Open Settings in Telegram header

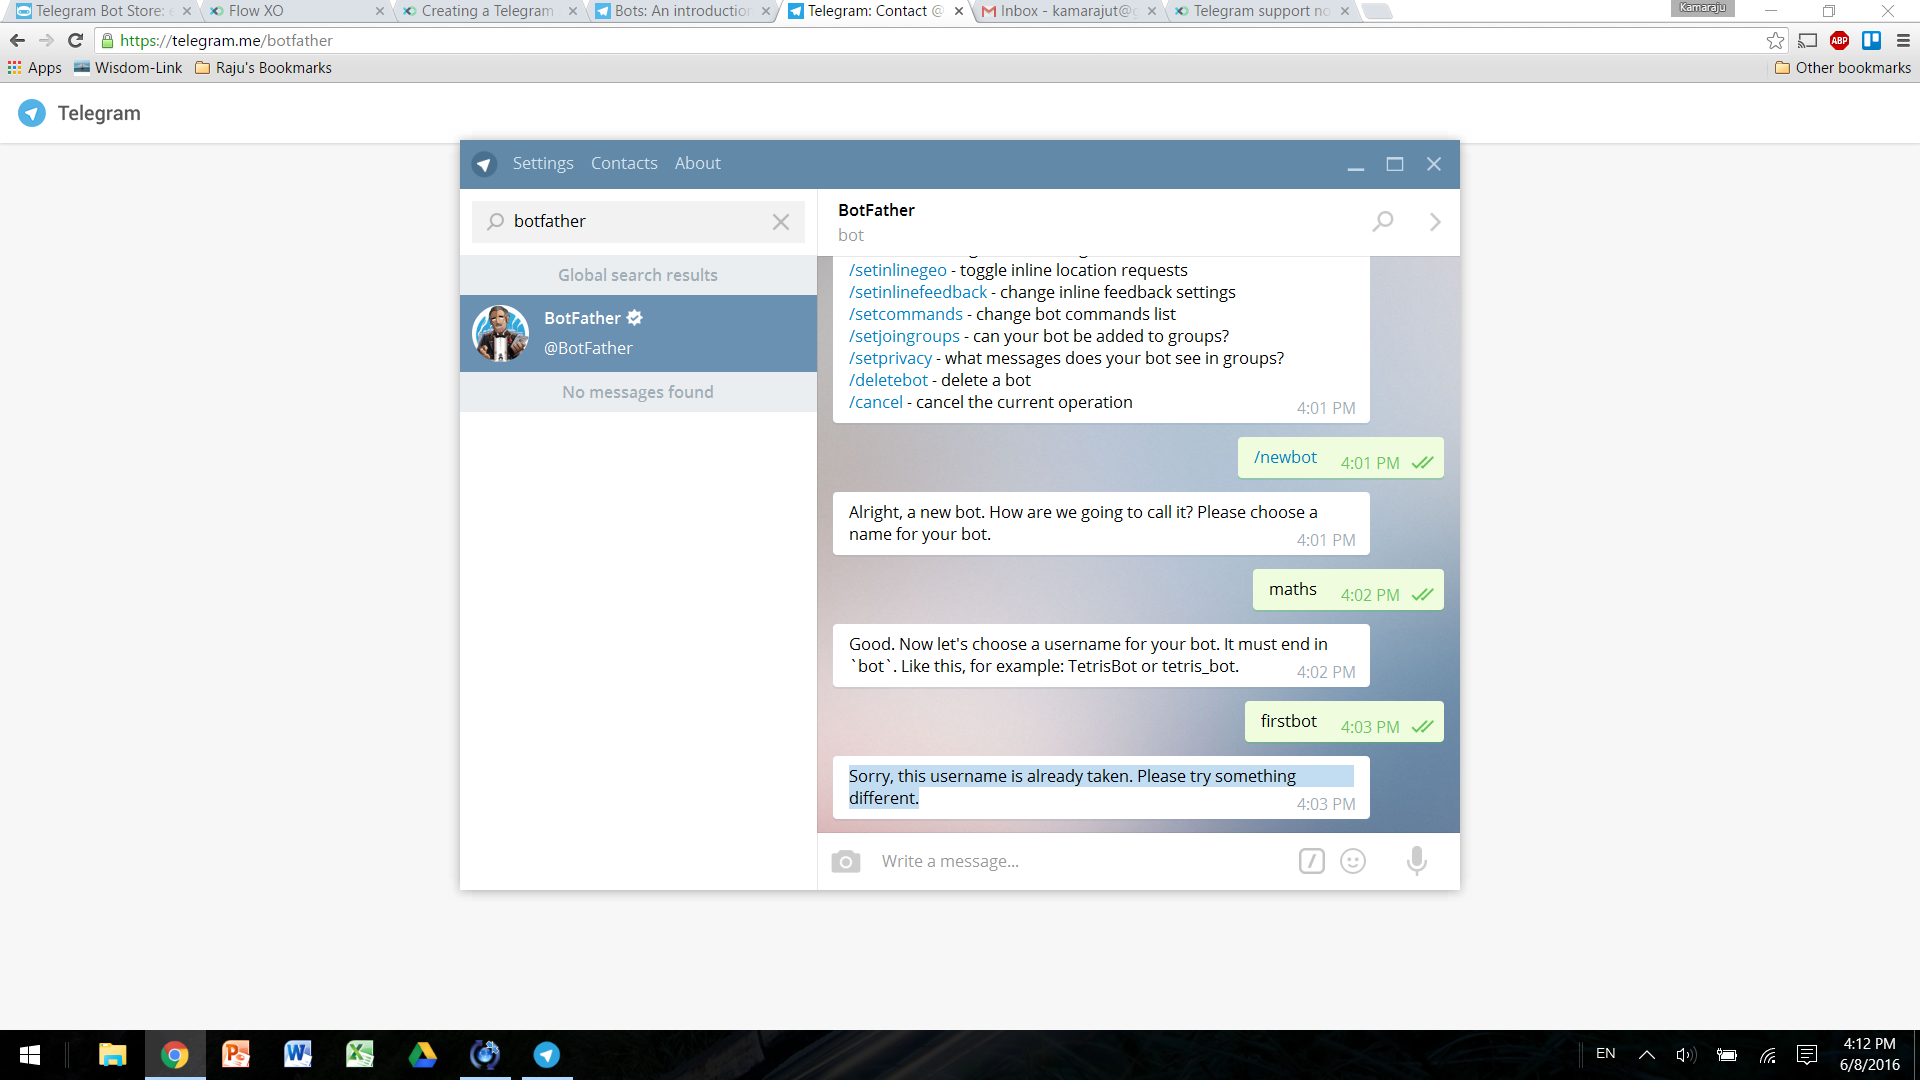543,163
